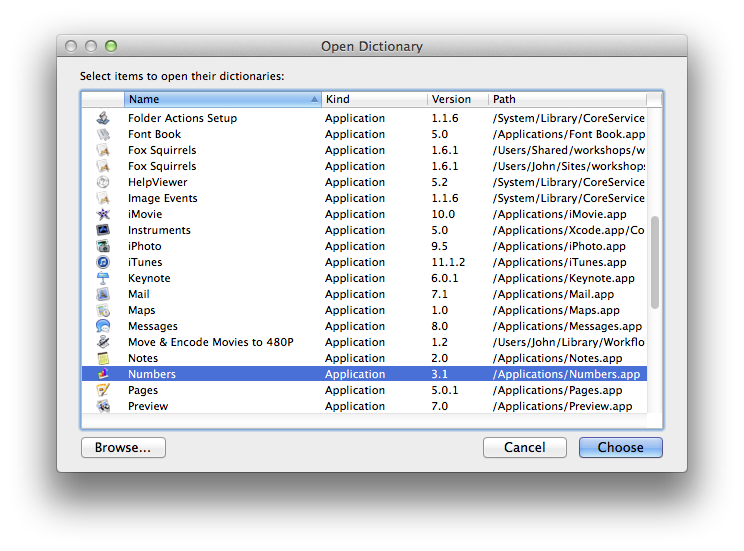Click the iTunes app icon

click(x=103, y=262)
